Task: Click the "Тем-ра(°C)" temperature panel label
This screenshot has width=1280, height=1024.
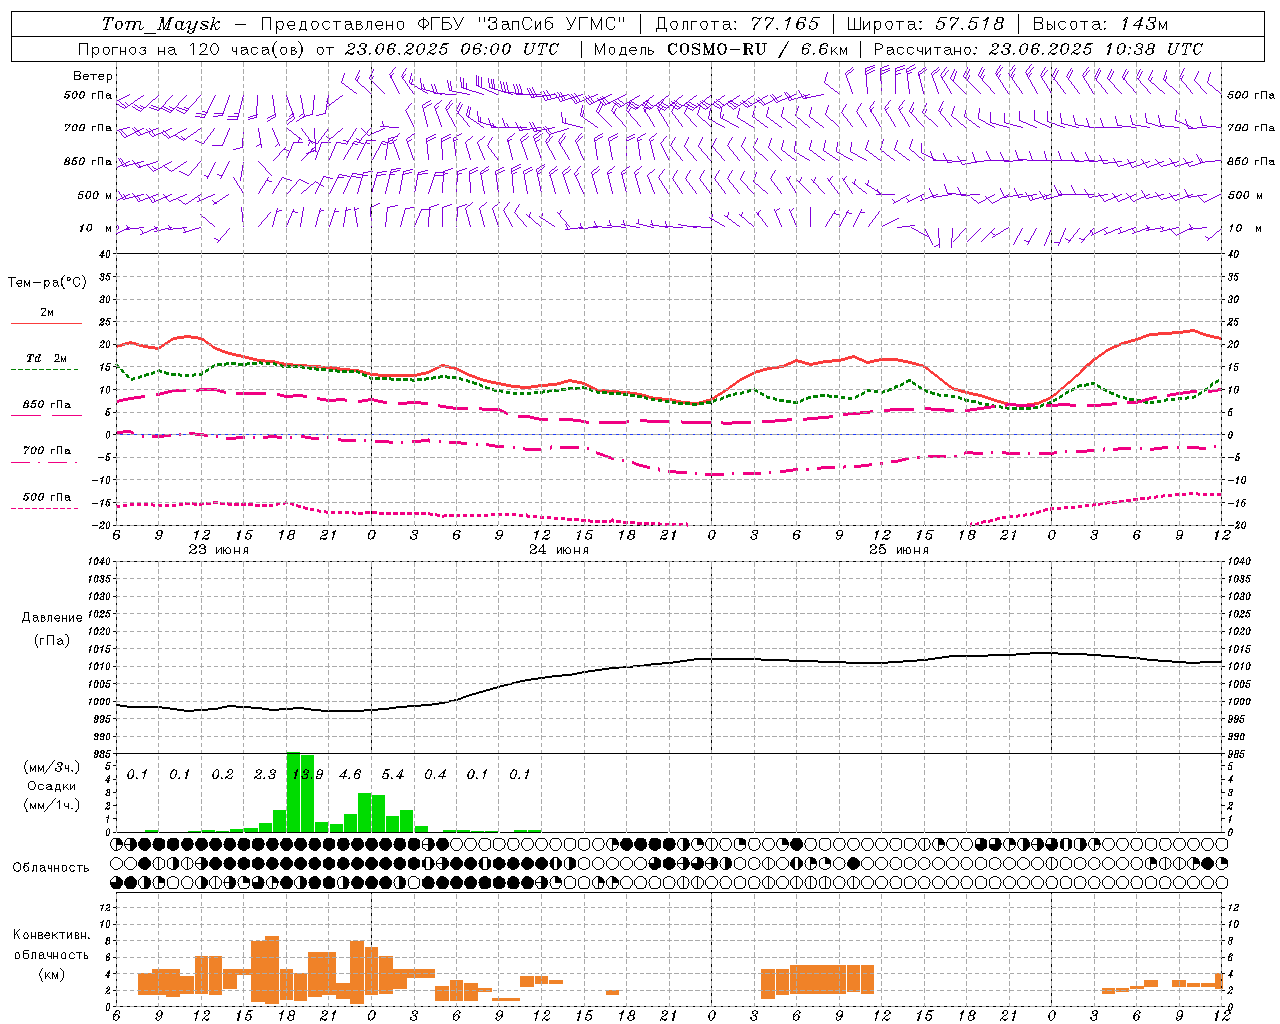Action: coord(47,283)
